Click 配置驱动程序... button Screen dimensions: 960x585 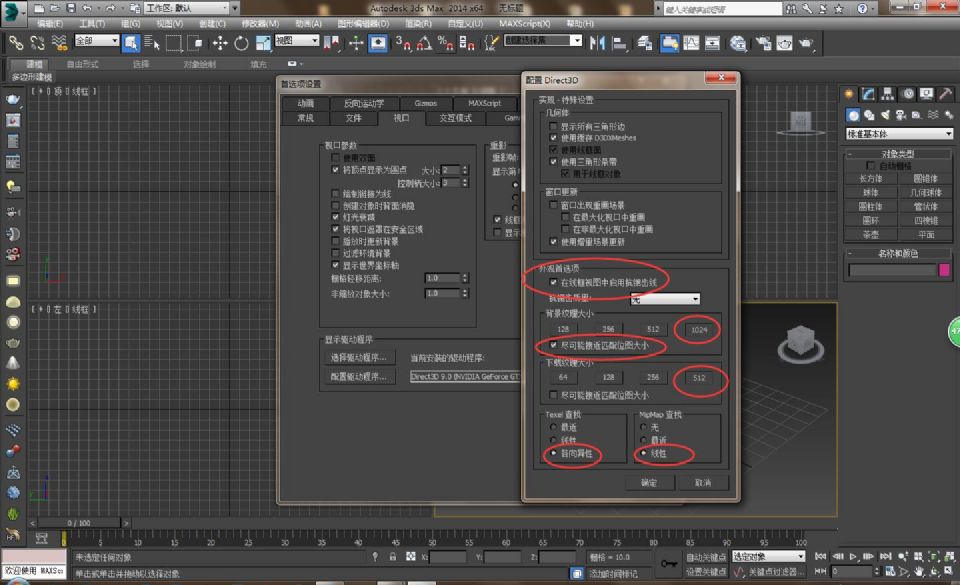pyautogui.click(x=359, y=377)
